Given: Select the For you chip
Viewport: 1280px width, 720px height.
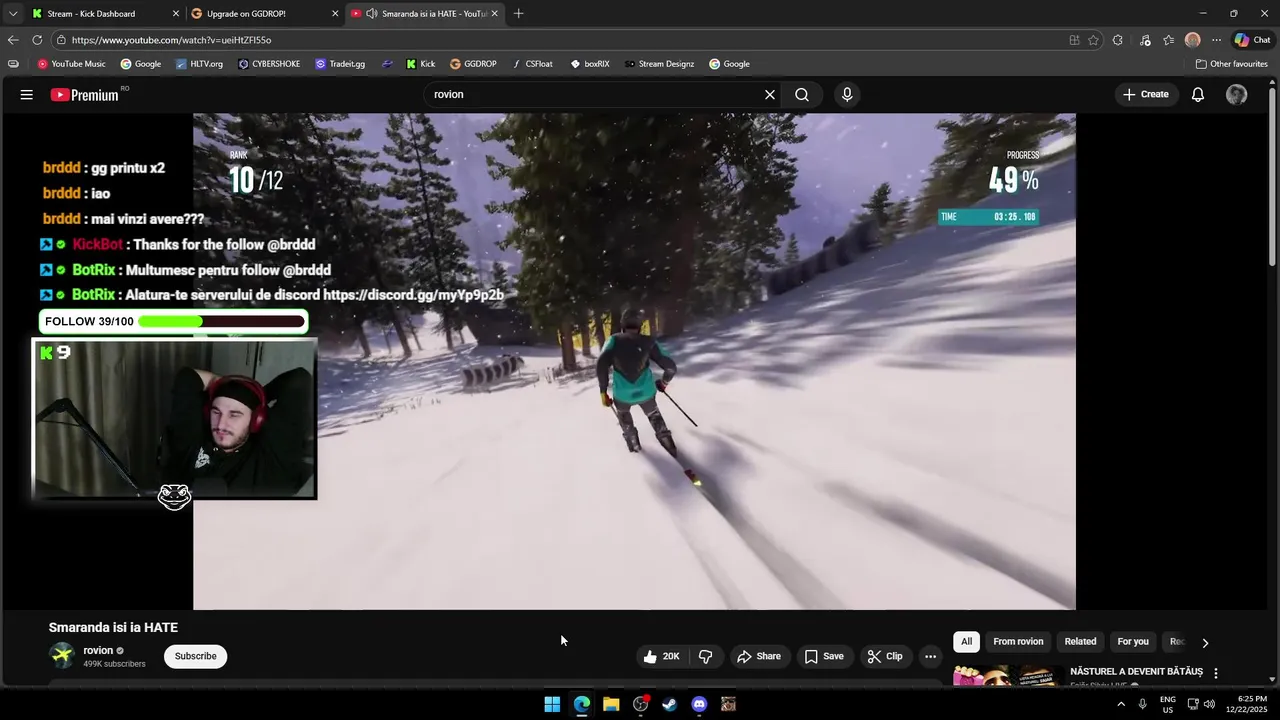Looking at the screenshot, I should 1133,642.
